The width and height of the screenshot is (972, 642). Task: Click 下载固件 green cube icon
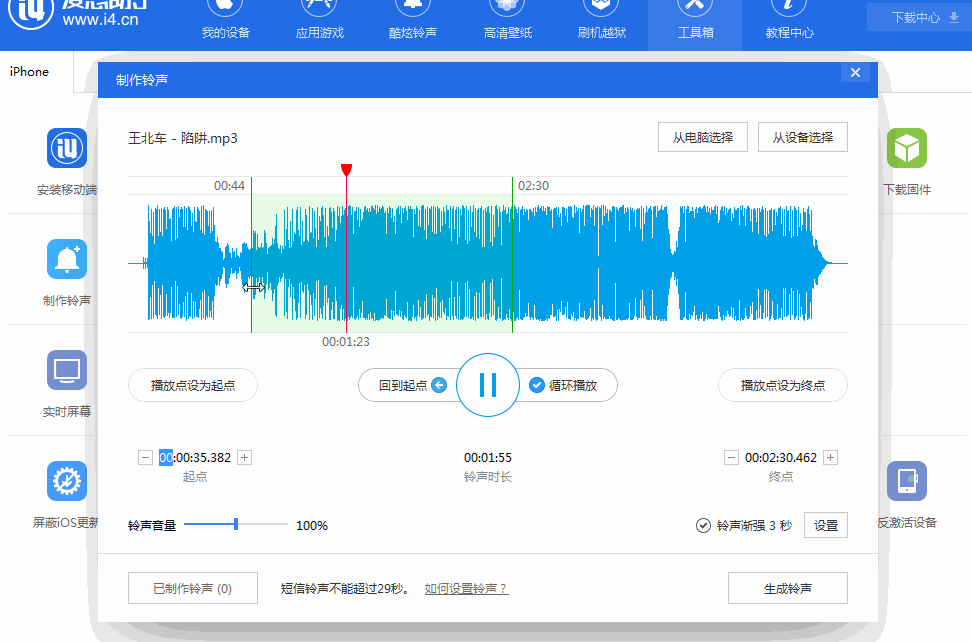point(907,148)
